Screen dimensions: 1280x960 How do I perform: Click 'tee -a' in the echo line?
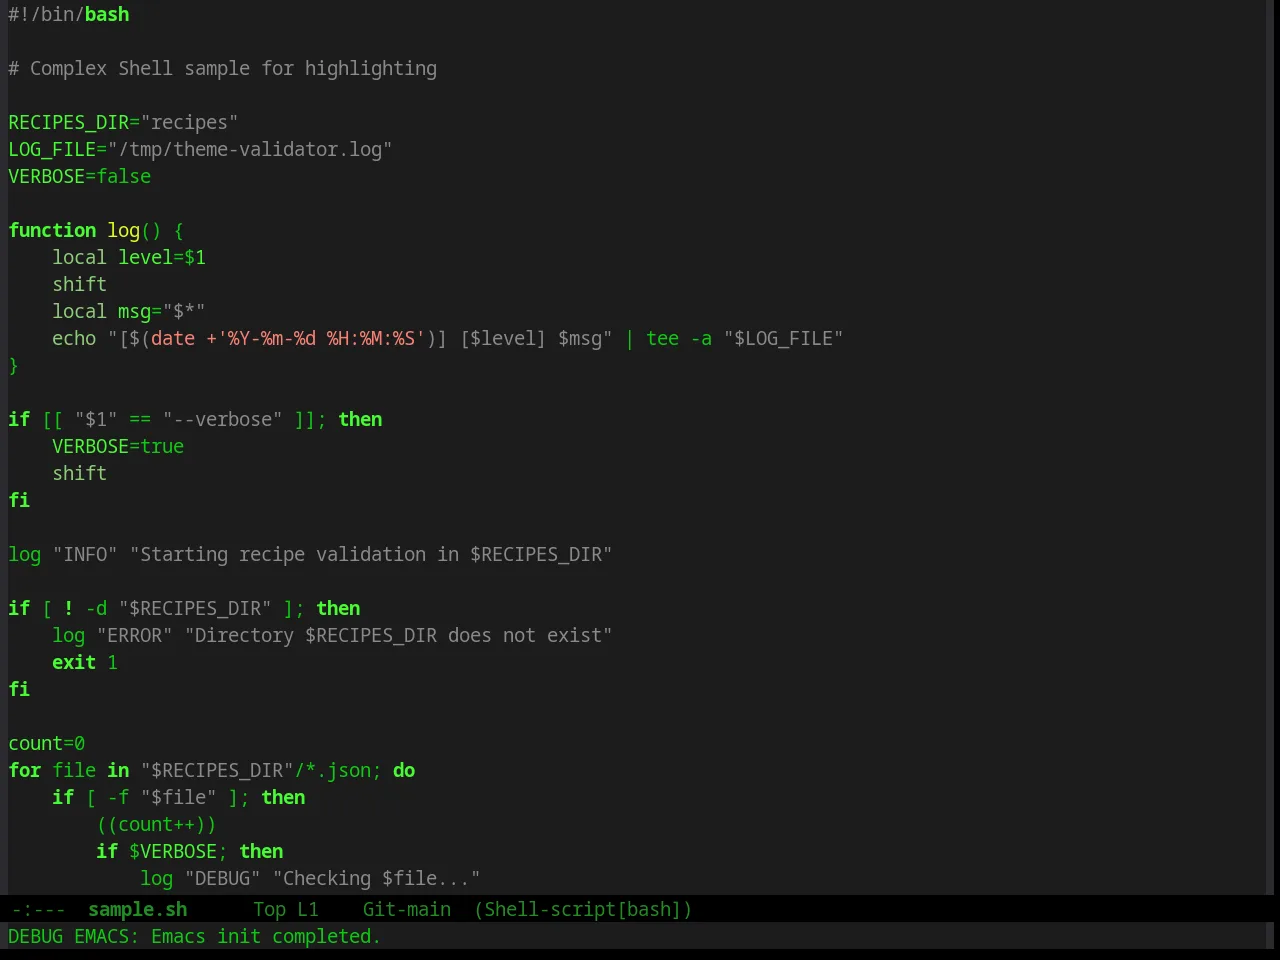coord(679,338)
